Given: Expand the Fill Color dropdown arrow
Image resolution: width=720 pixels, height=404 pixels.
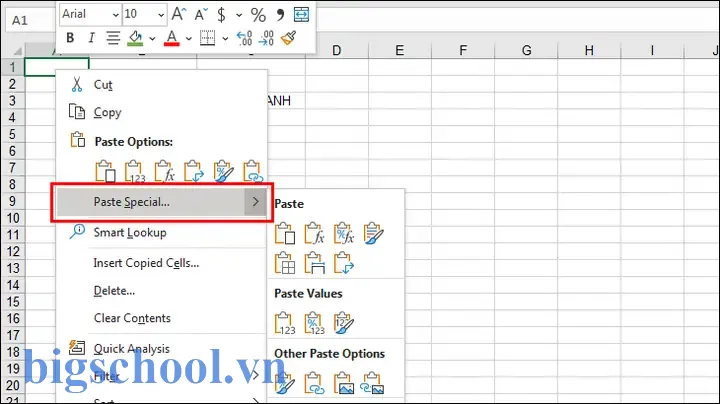Looking at the screenshot, I should (152, 39).
